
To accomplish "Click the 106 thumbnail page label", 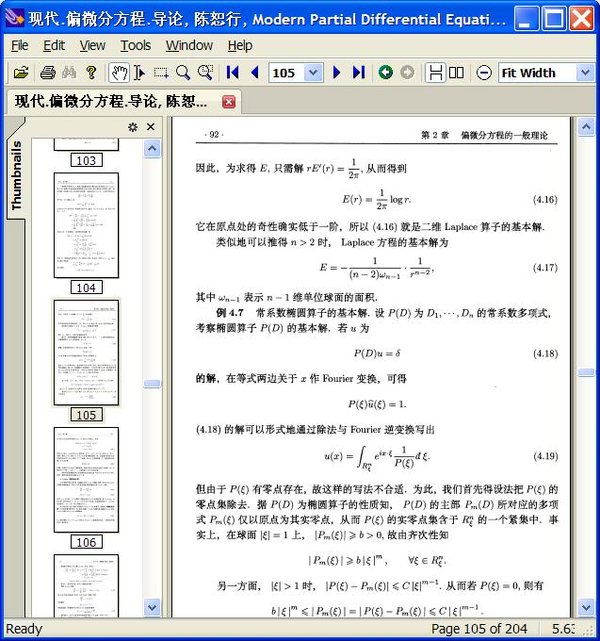I will click(x=86, y=542).
